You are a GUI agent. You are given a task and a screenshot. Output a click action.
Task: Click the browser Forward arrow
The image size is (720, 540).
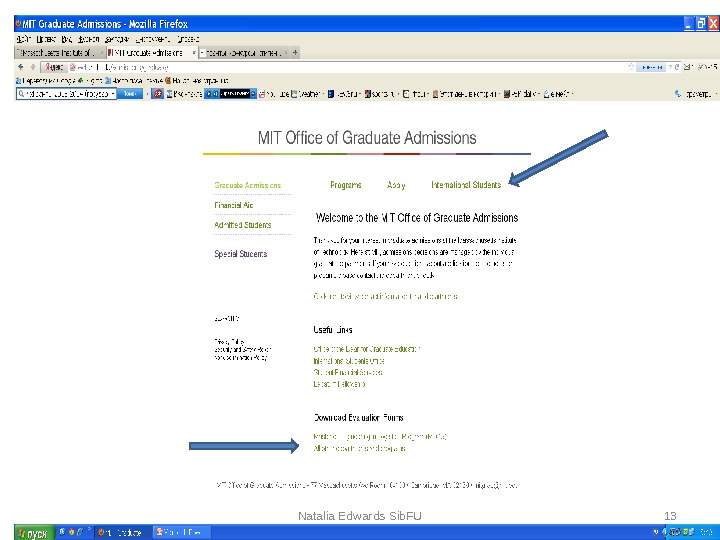coord(32,67)
